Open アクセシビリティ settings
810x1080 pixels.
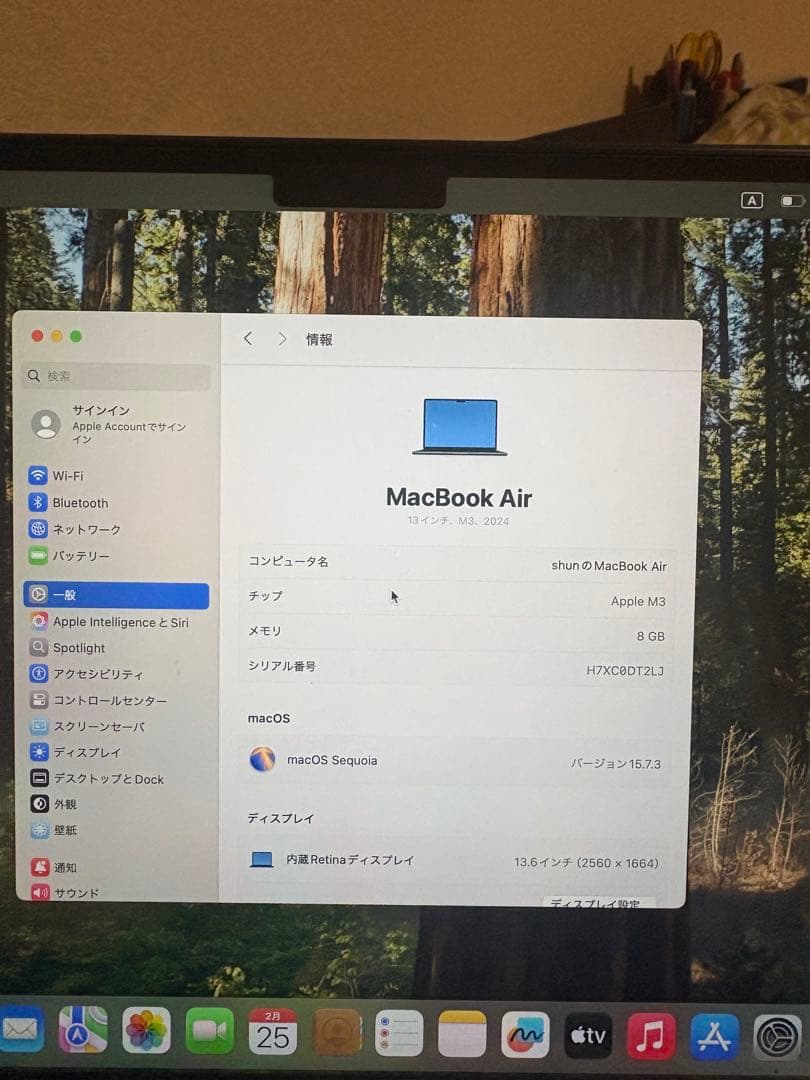[116, 674]
